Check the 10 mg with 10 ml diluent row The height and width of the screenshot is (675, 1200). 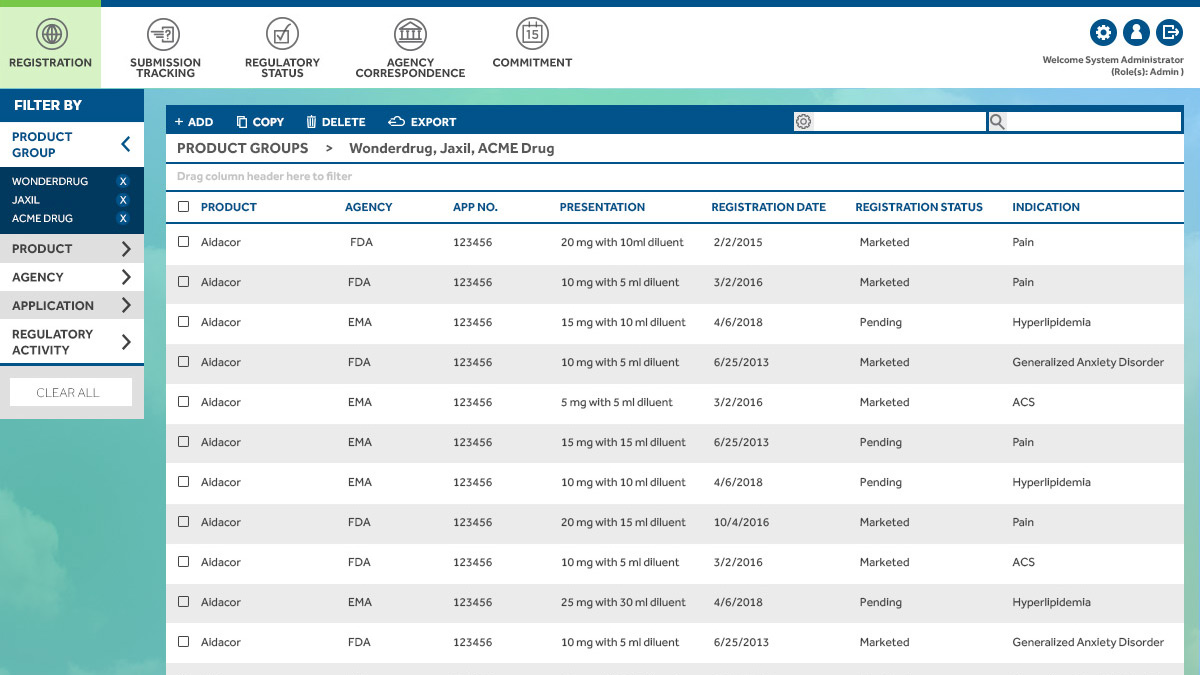183,482
